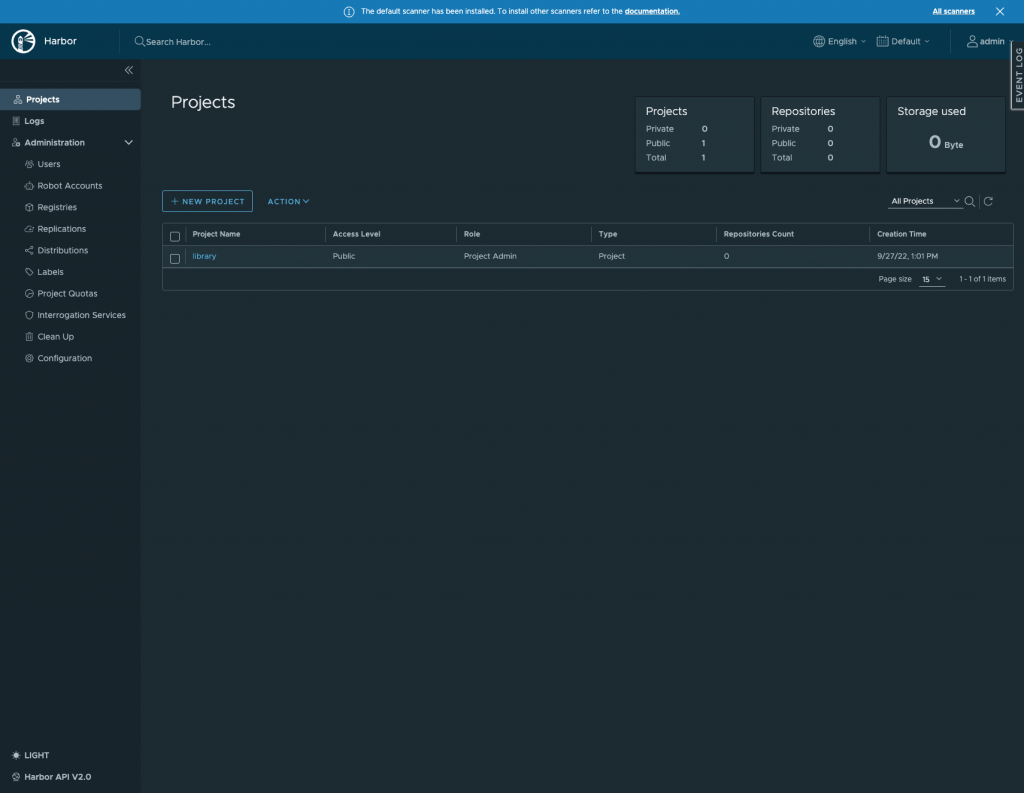The height and width of the screenshot is (793, 1024).
Task: Click the Repositories Count column header
Action: click(x=758, y=234)
